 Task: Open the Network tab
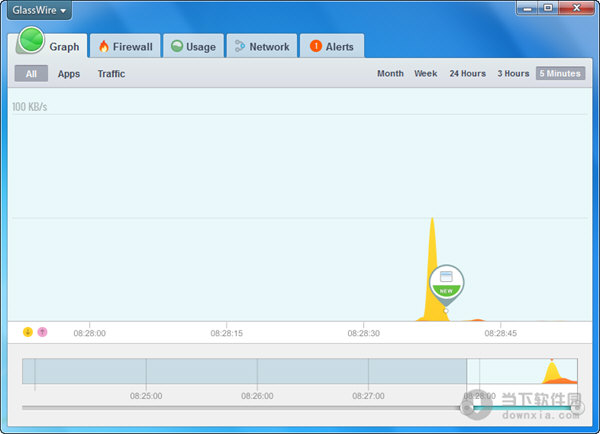tap(262, 46)
